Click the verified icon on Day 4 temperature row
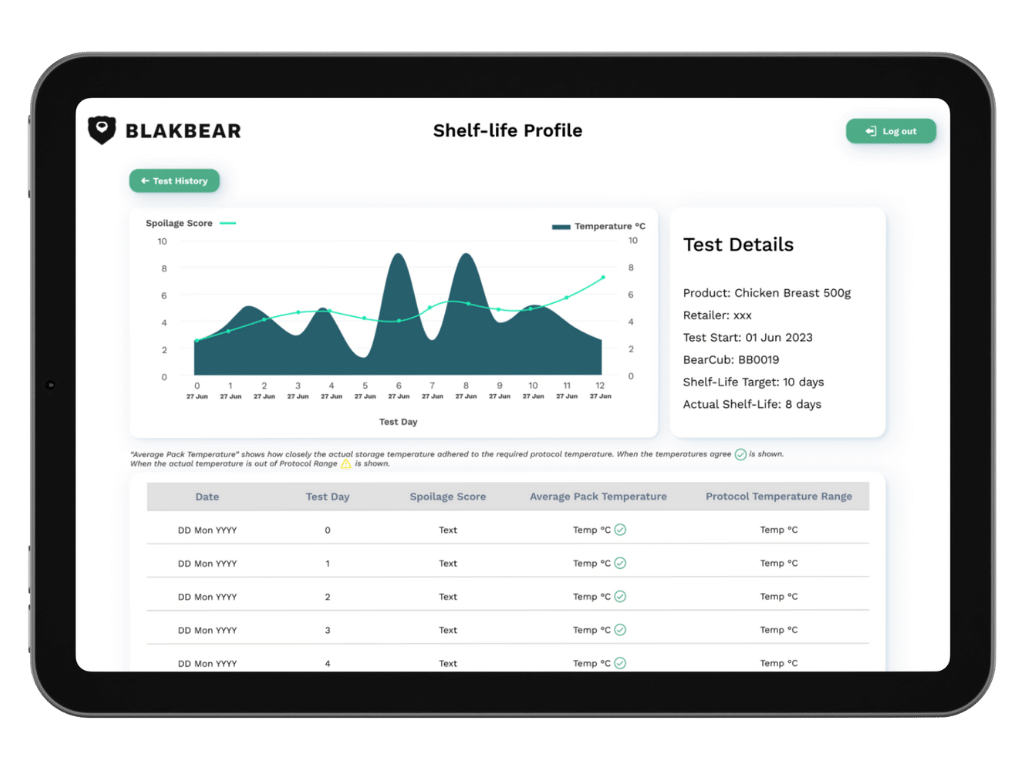The height and width of the screenshot is (768, 1024). click(x=622, y=663)
